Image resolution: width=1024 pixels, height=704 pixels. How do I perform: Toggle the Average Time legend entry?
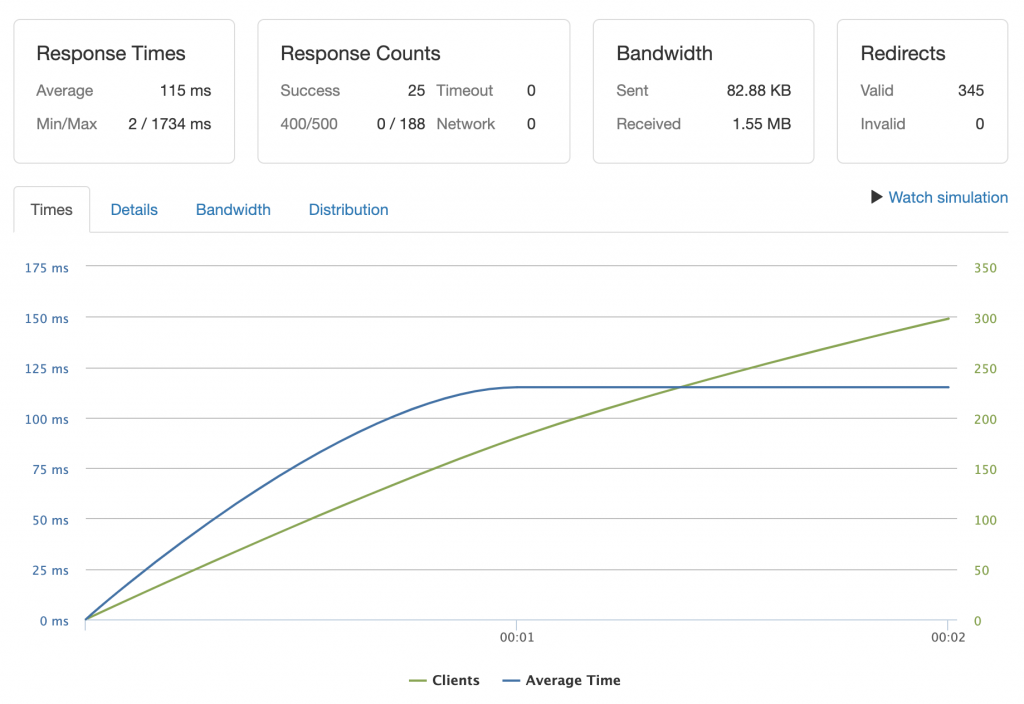click(x=561, y=680)
